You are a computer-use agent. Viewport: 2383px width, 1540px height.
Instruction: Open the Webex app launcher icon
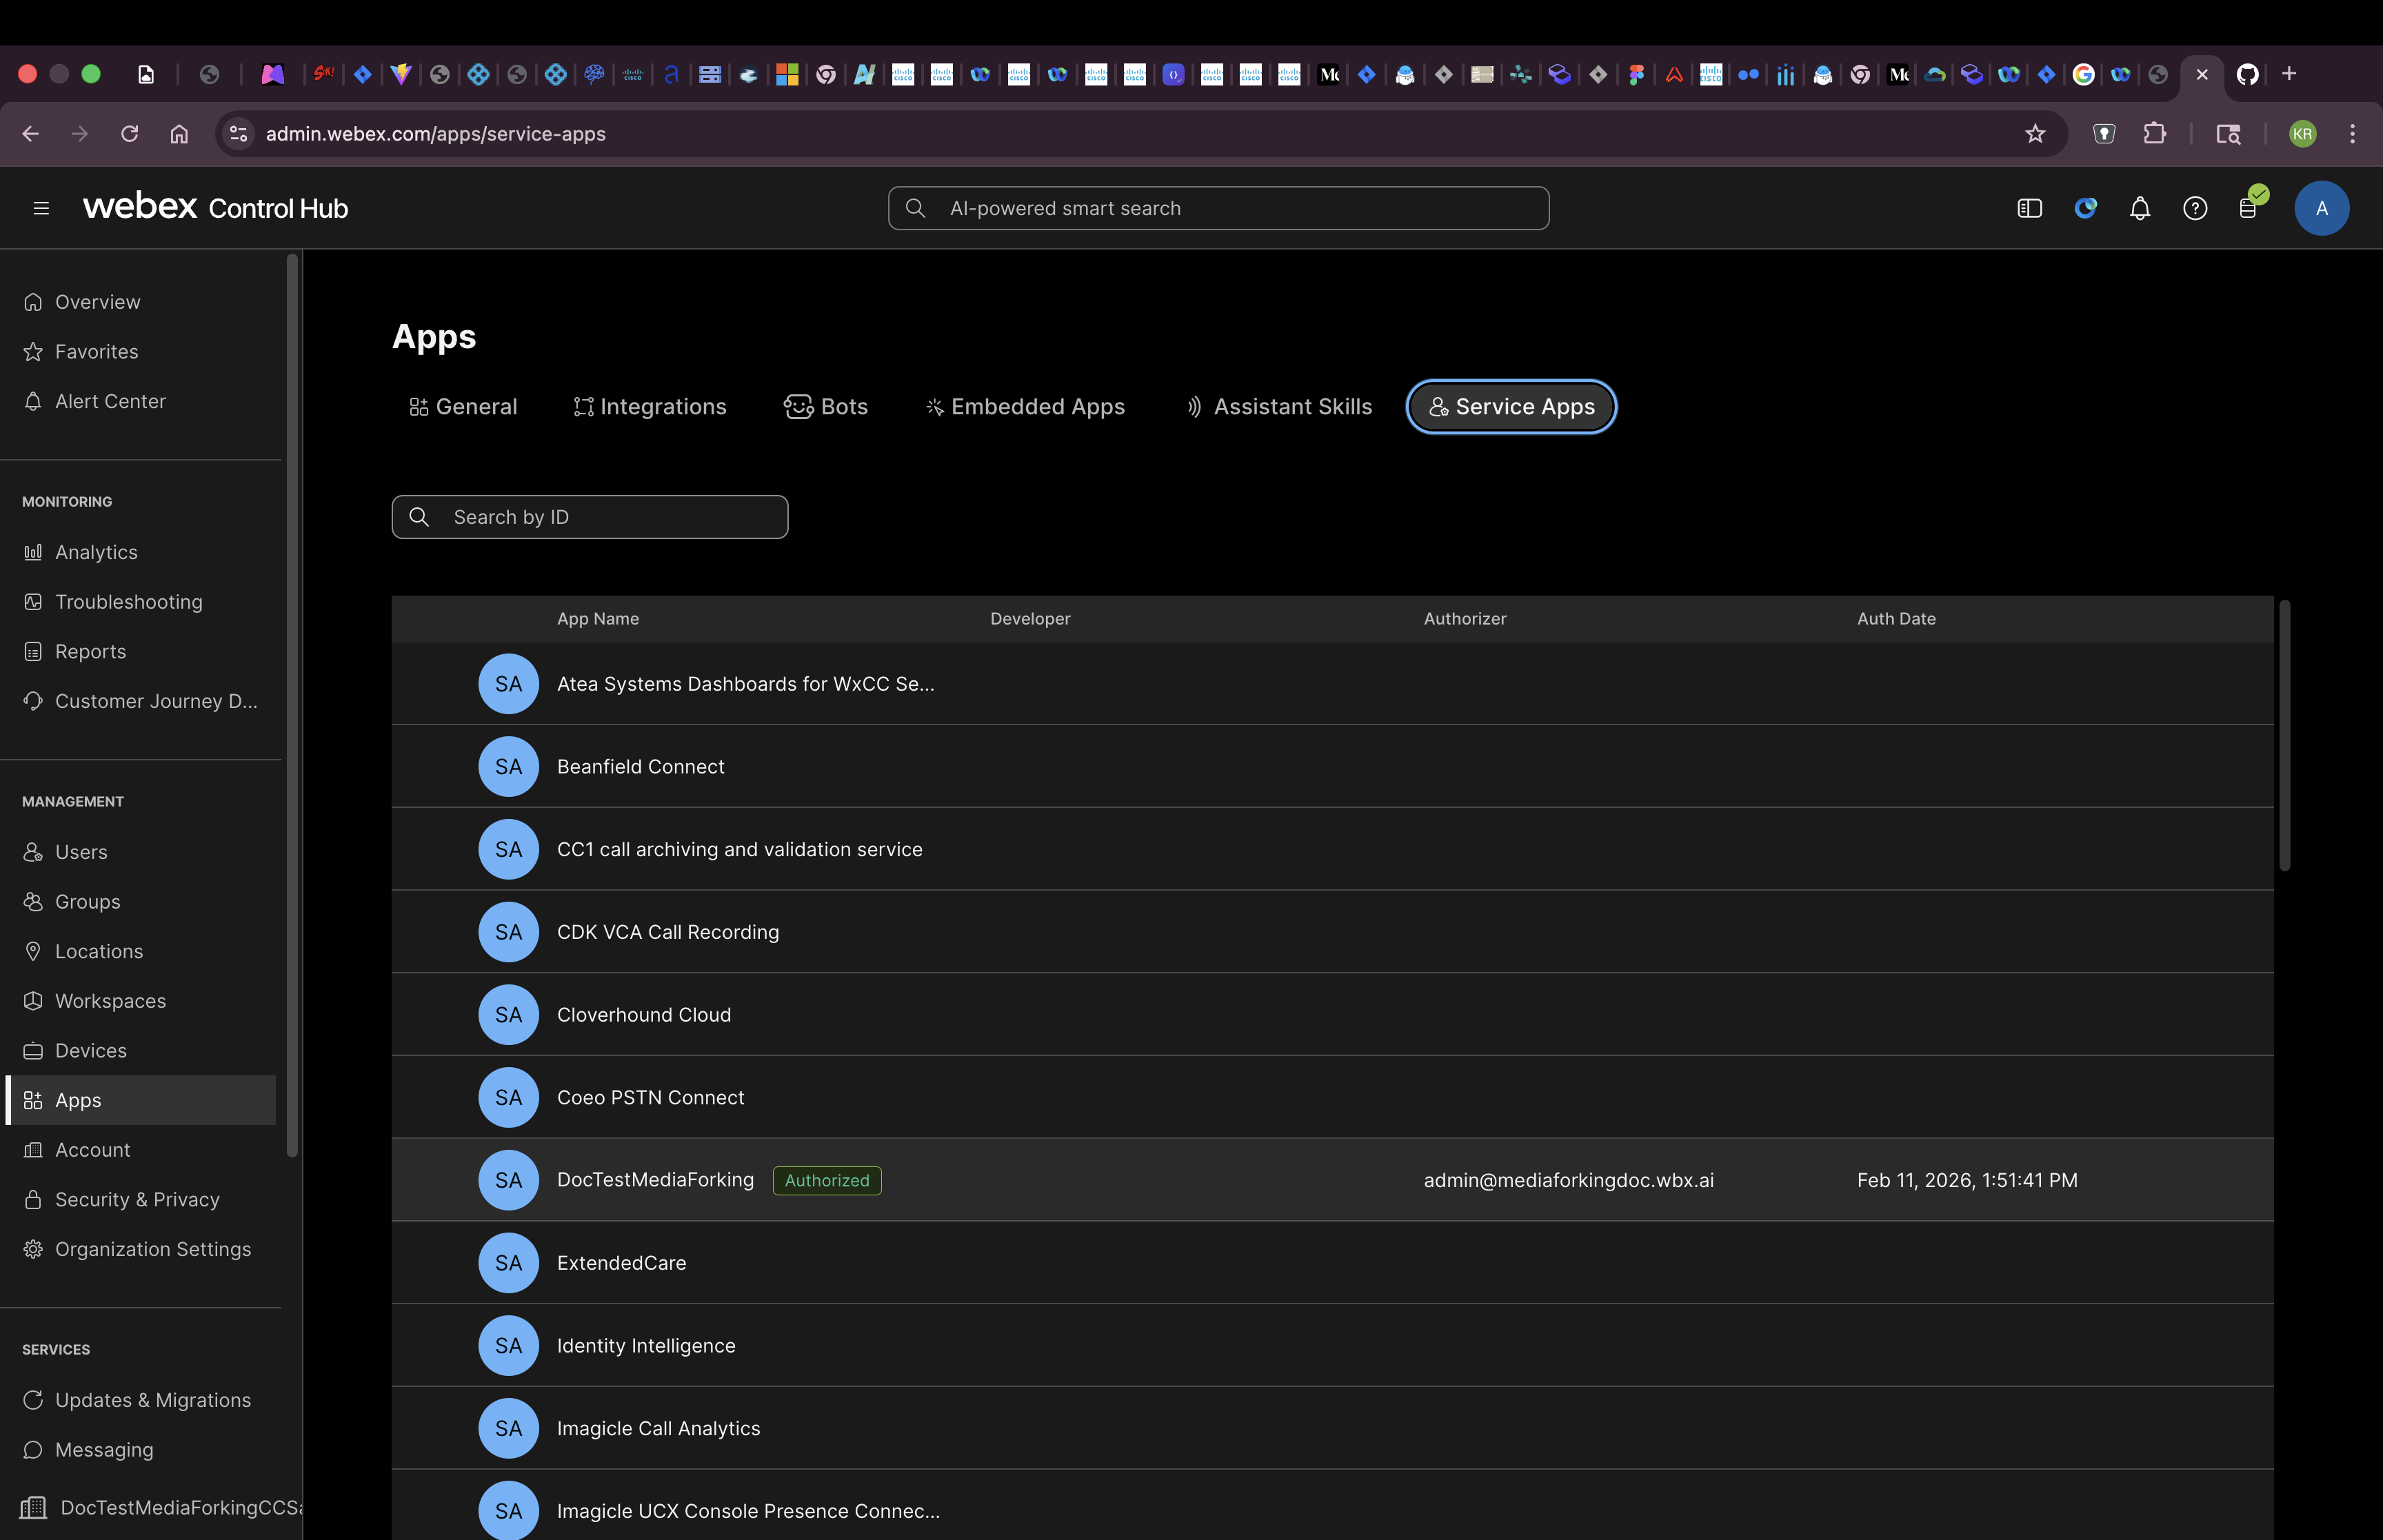pos(2086,208)
